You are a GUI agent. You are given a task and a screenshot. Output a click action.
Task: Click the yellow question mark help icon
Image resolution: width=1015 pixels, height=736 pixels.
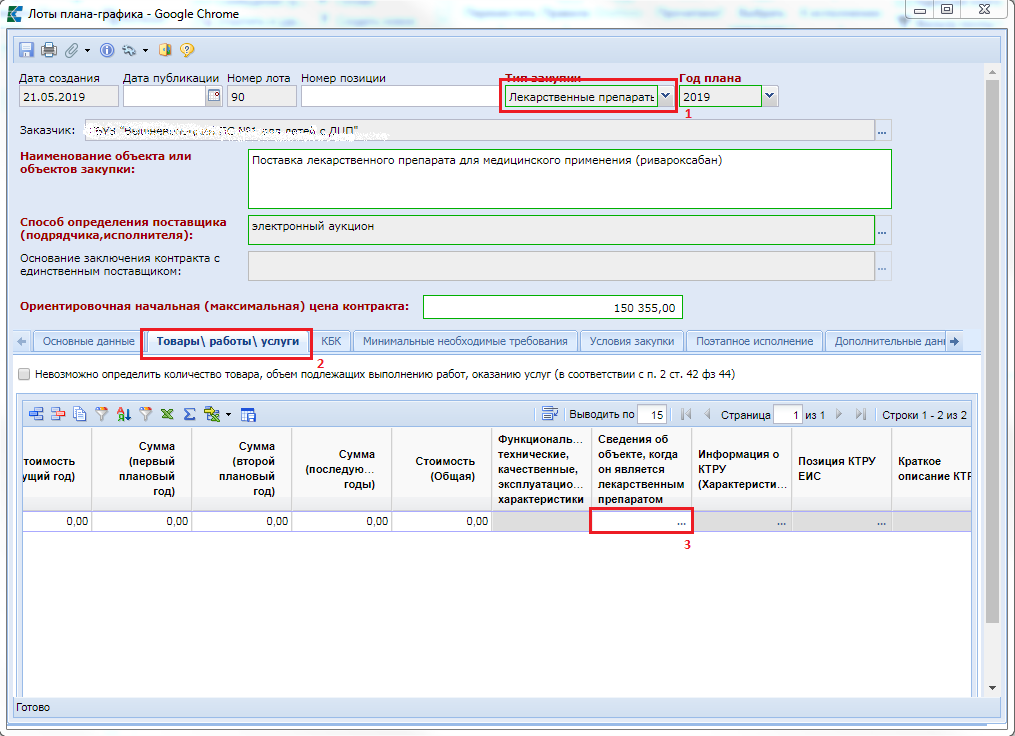[187, 50]
